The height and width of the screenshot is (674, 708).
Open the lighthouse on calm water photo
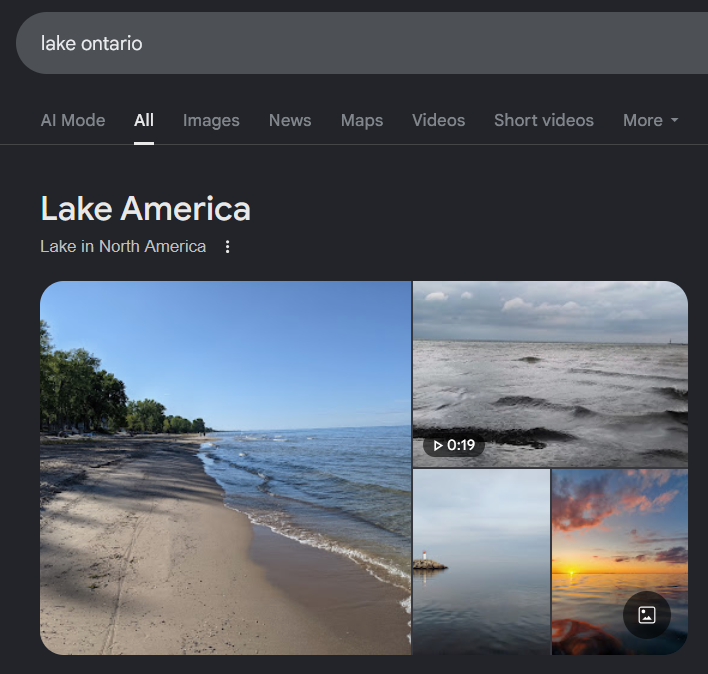(481, 562)
